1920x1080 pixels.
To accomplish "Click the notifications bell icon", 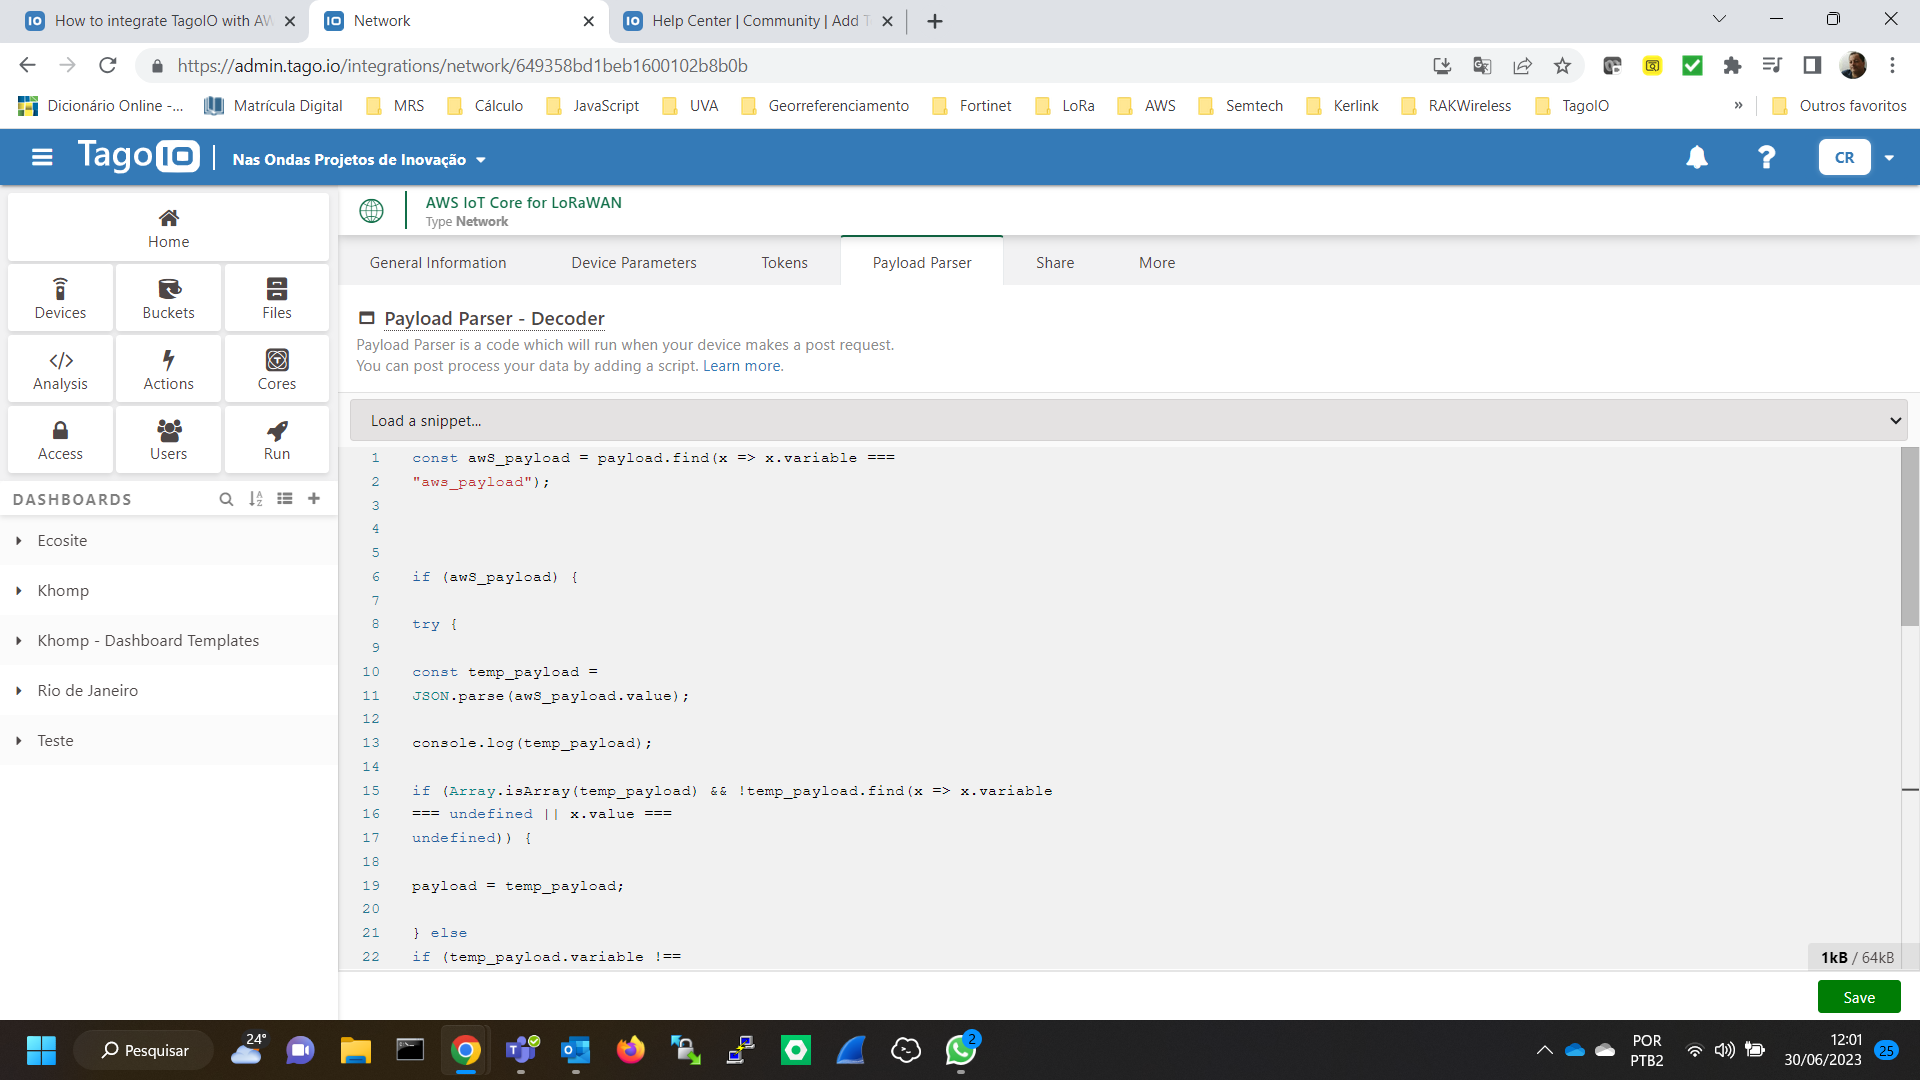I will coord(1697,158).
